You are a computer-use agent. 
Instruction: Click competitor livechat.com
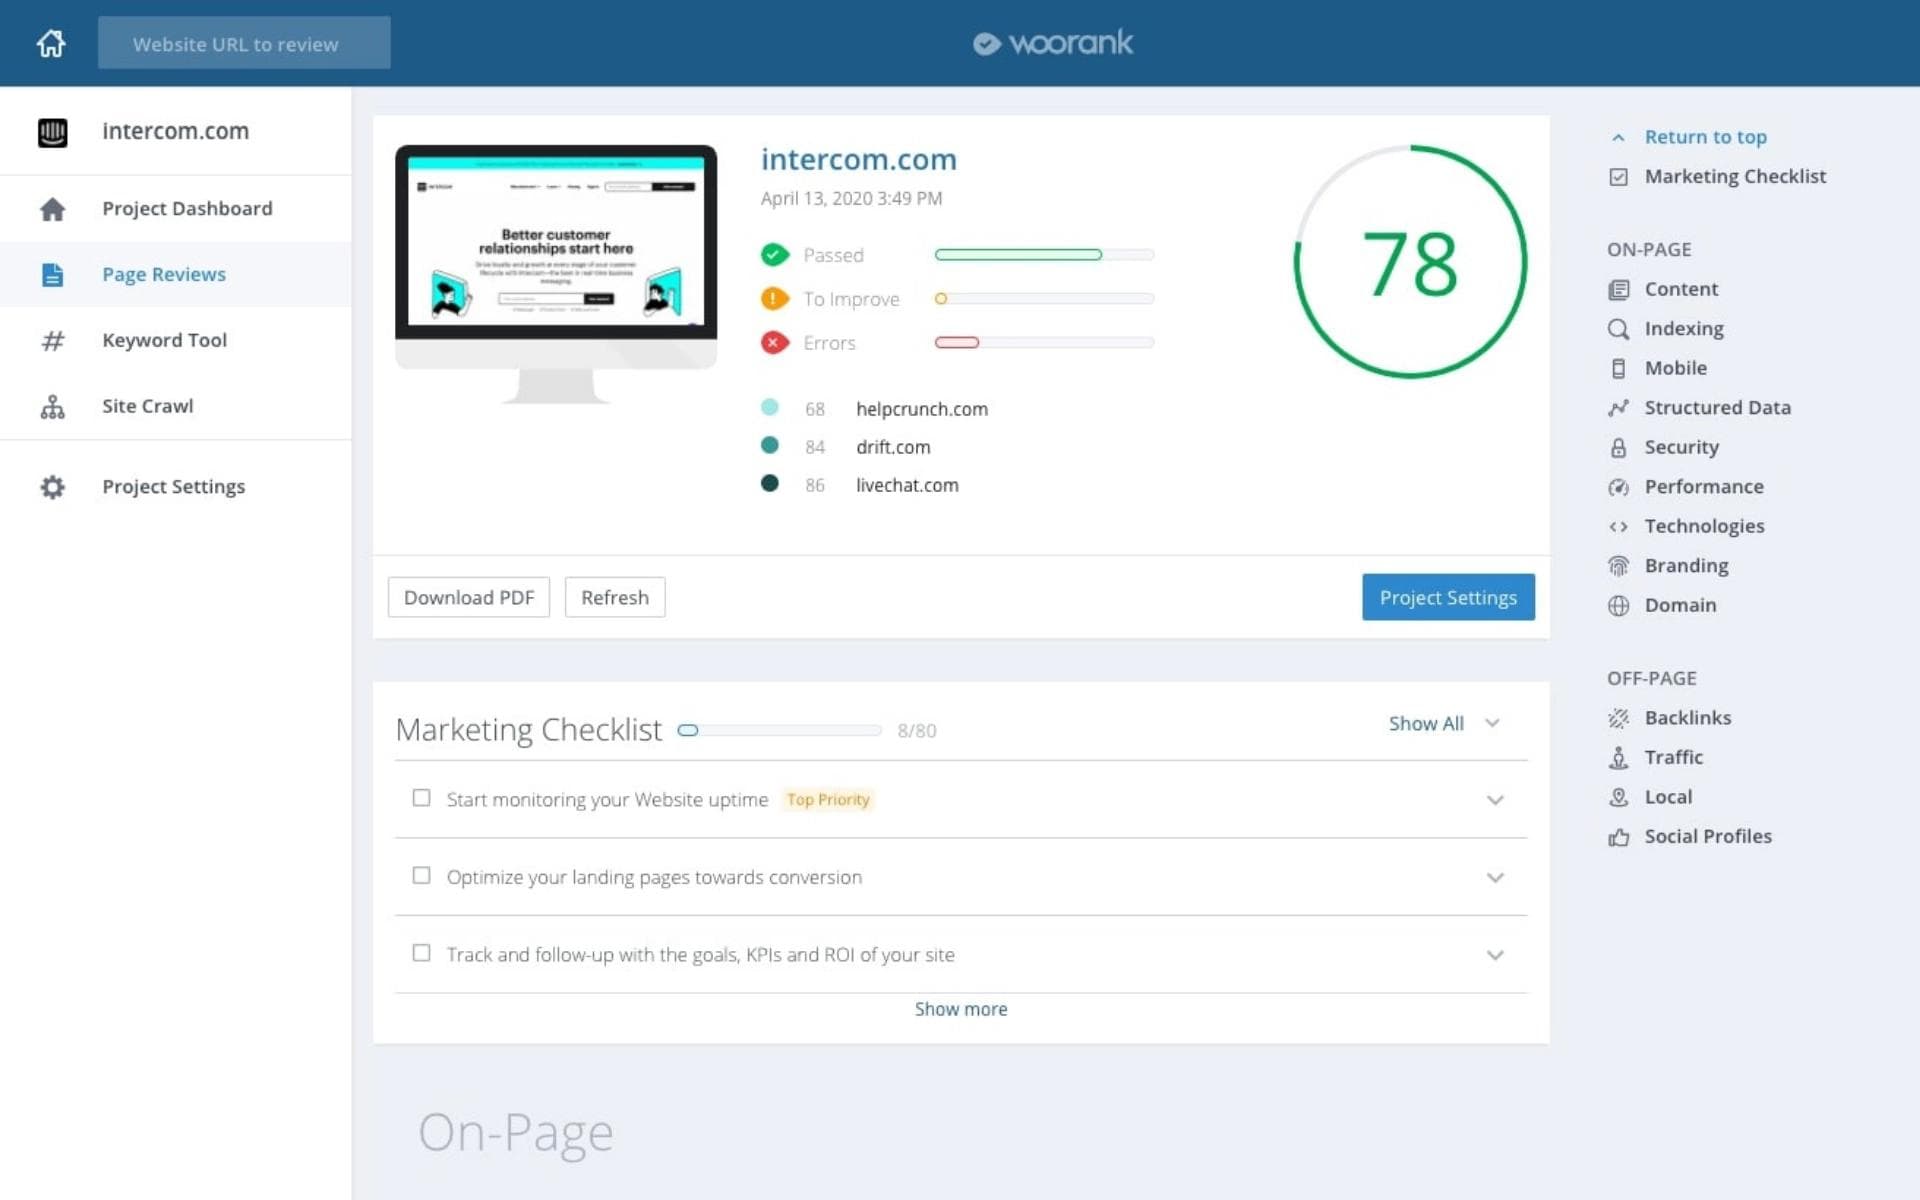tap(907, 485)
